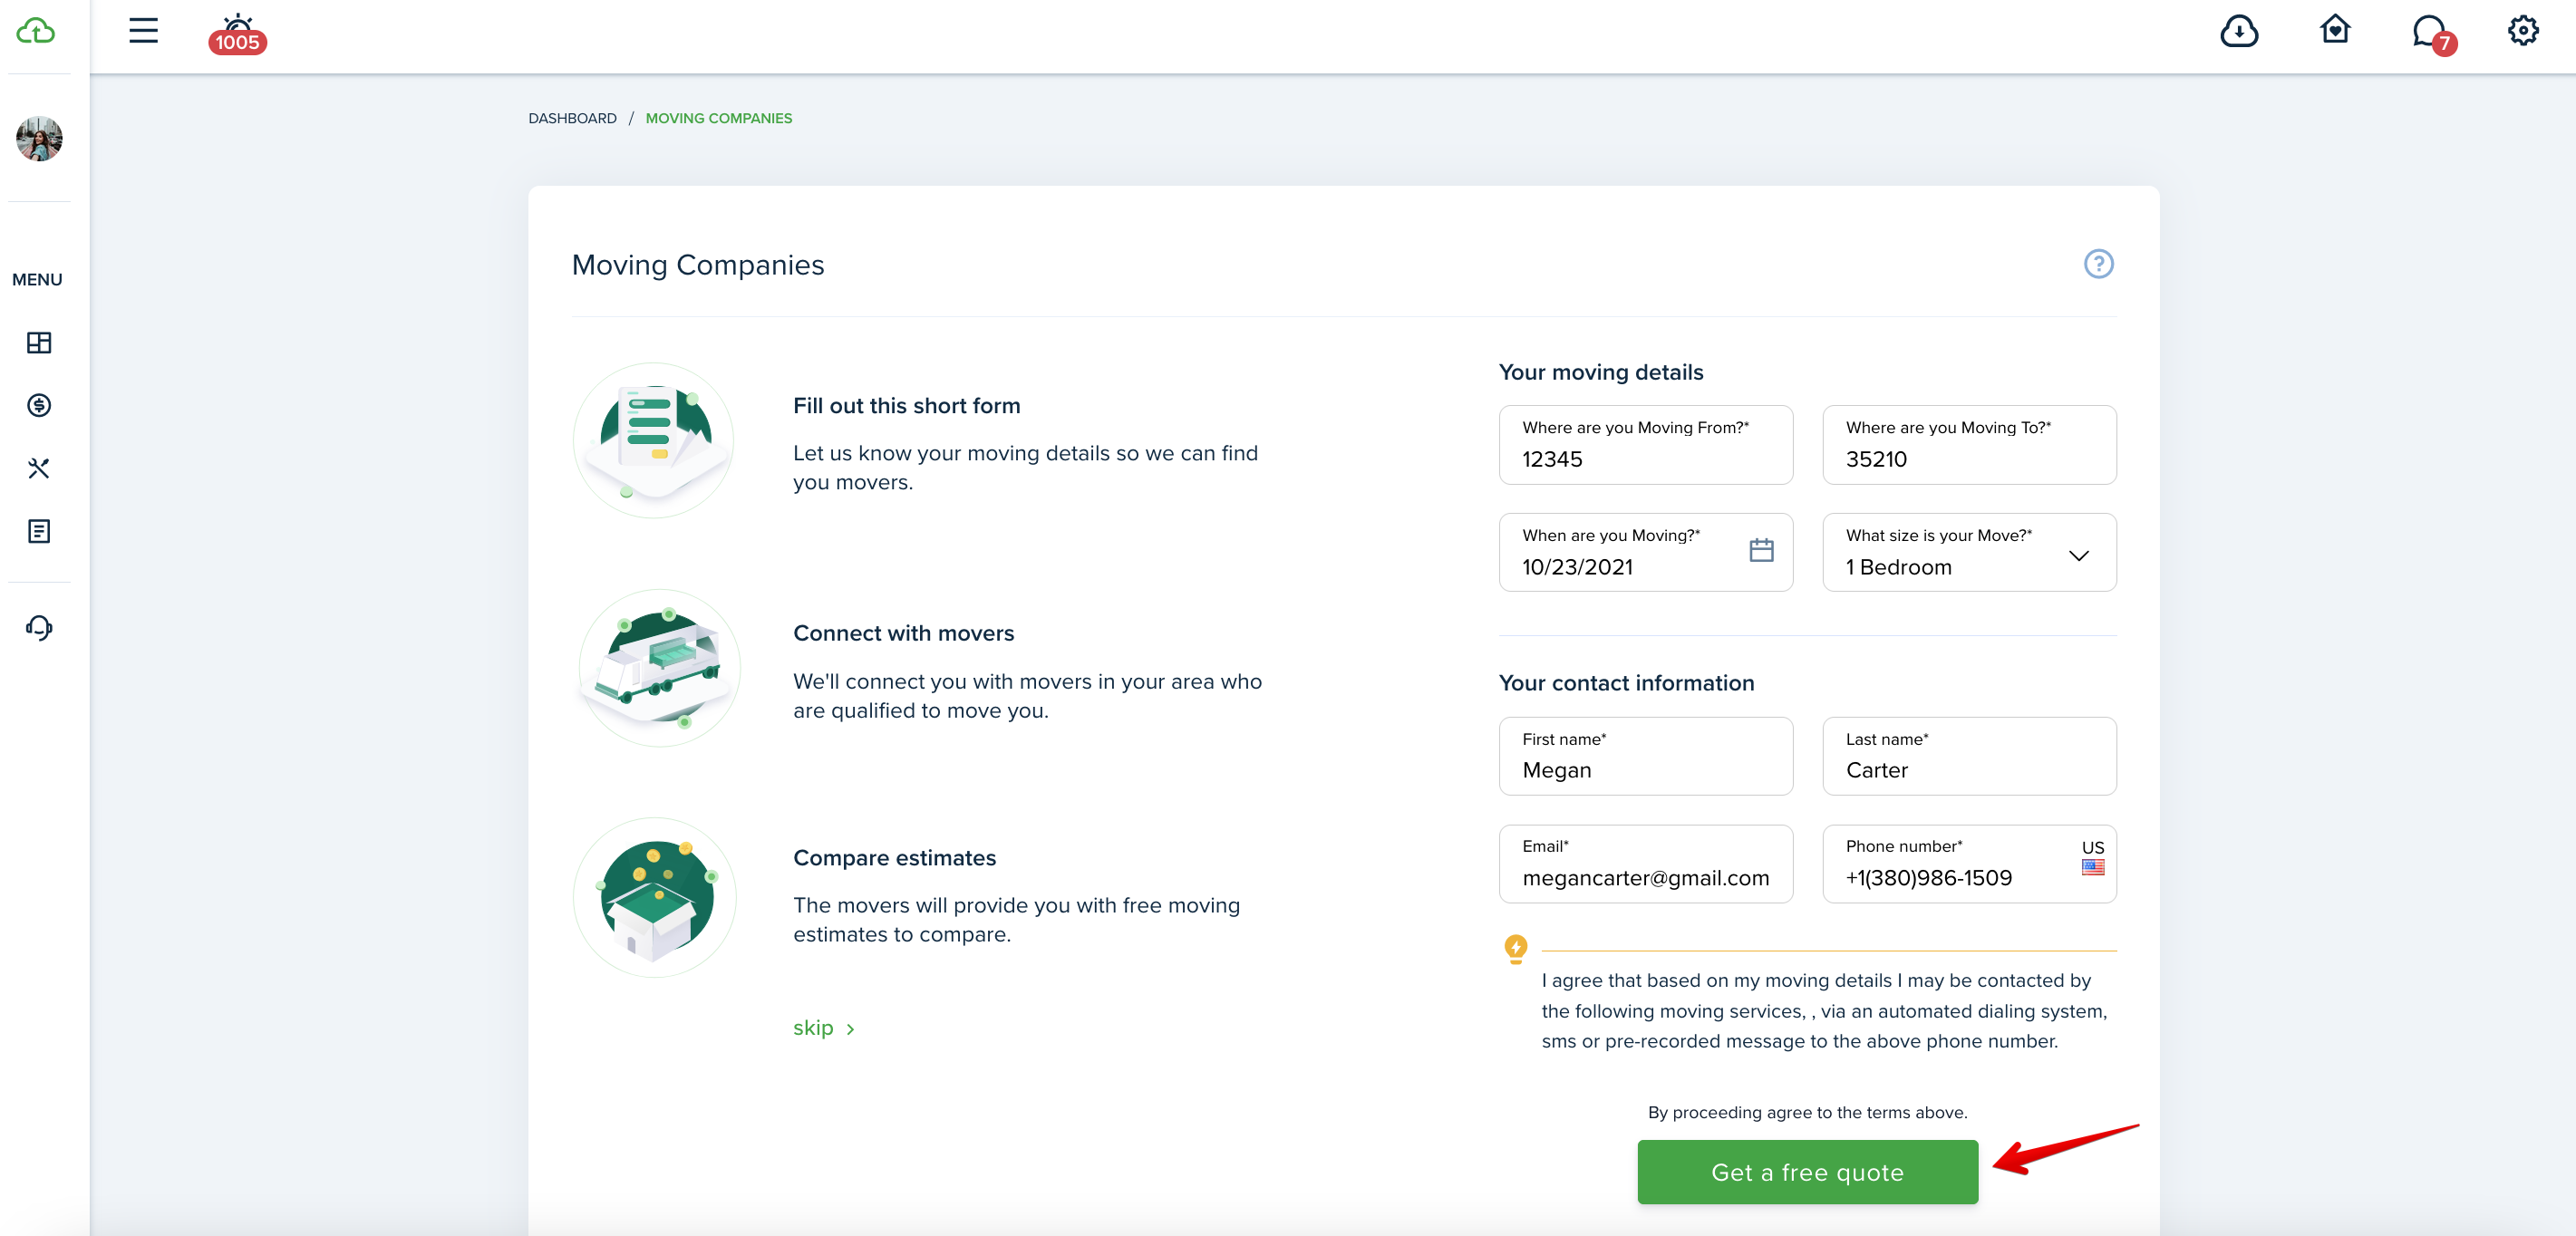
Task: Open the dollar finance sidebar icon
Action: (x=39, y=405)
